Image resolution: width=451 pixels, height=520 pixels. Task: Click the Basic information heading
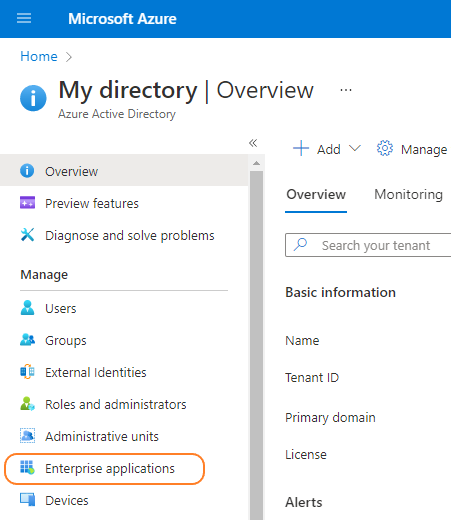pos(340,292)
